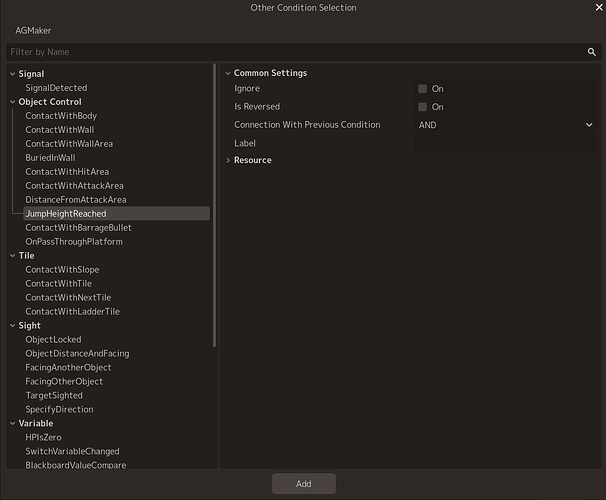Expand the Resource section
The width and height of the screenshot is (606, 500).
(228, 160)
